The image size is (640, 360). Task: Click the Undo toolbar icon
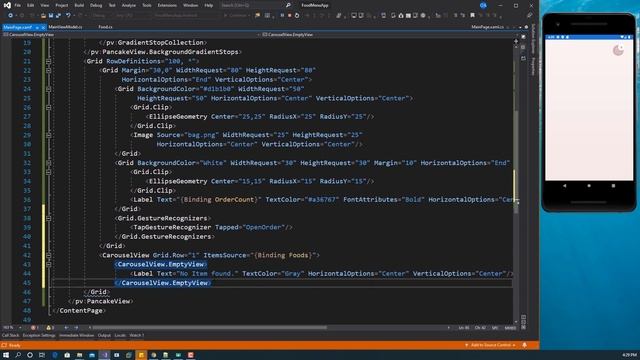68,16
